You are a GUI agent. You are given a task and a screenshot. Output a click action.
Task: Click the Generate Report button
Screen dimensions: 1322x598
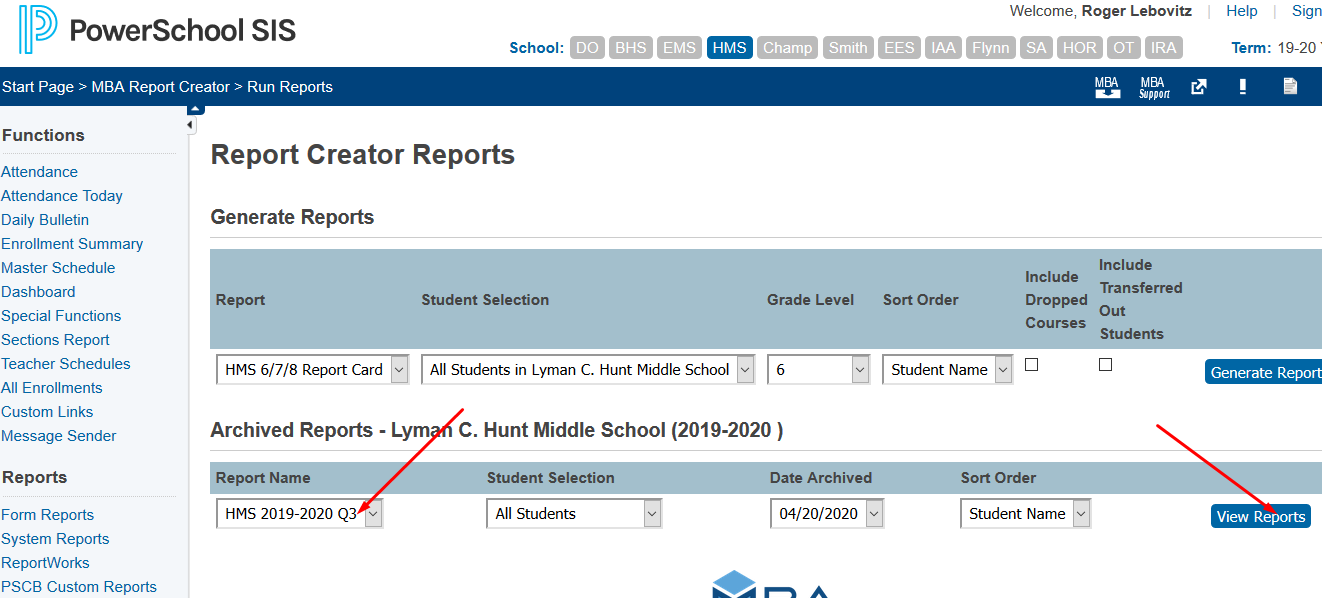1263,372
